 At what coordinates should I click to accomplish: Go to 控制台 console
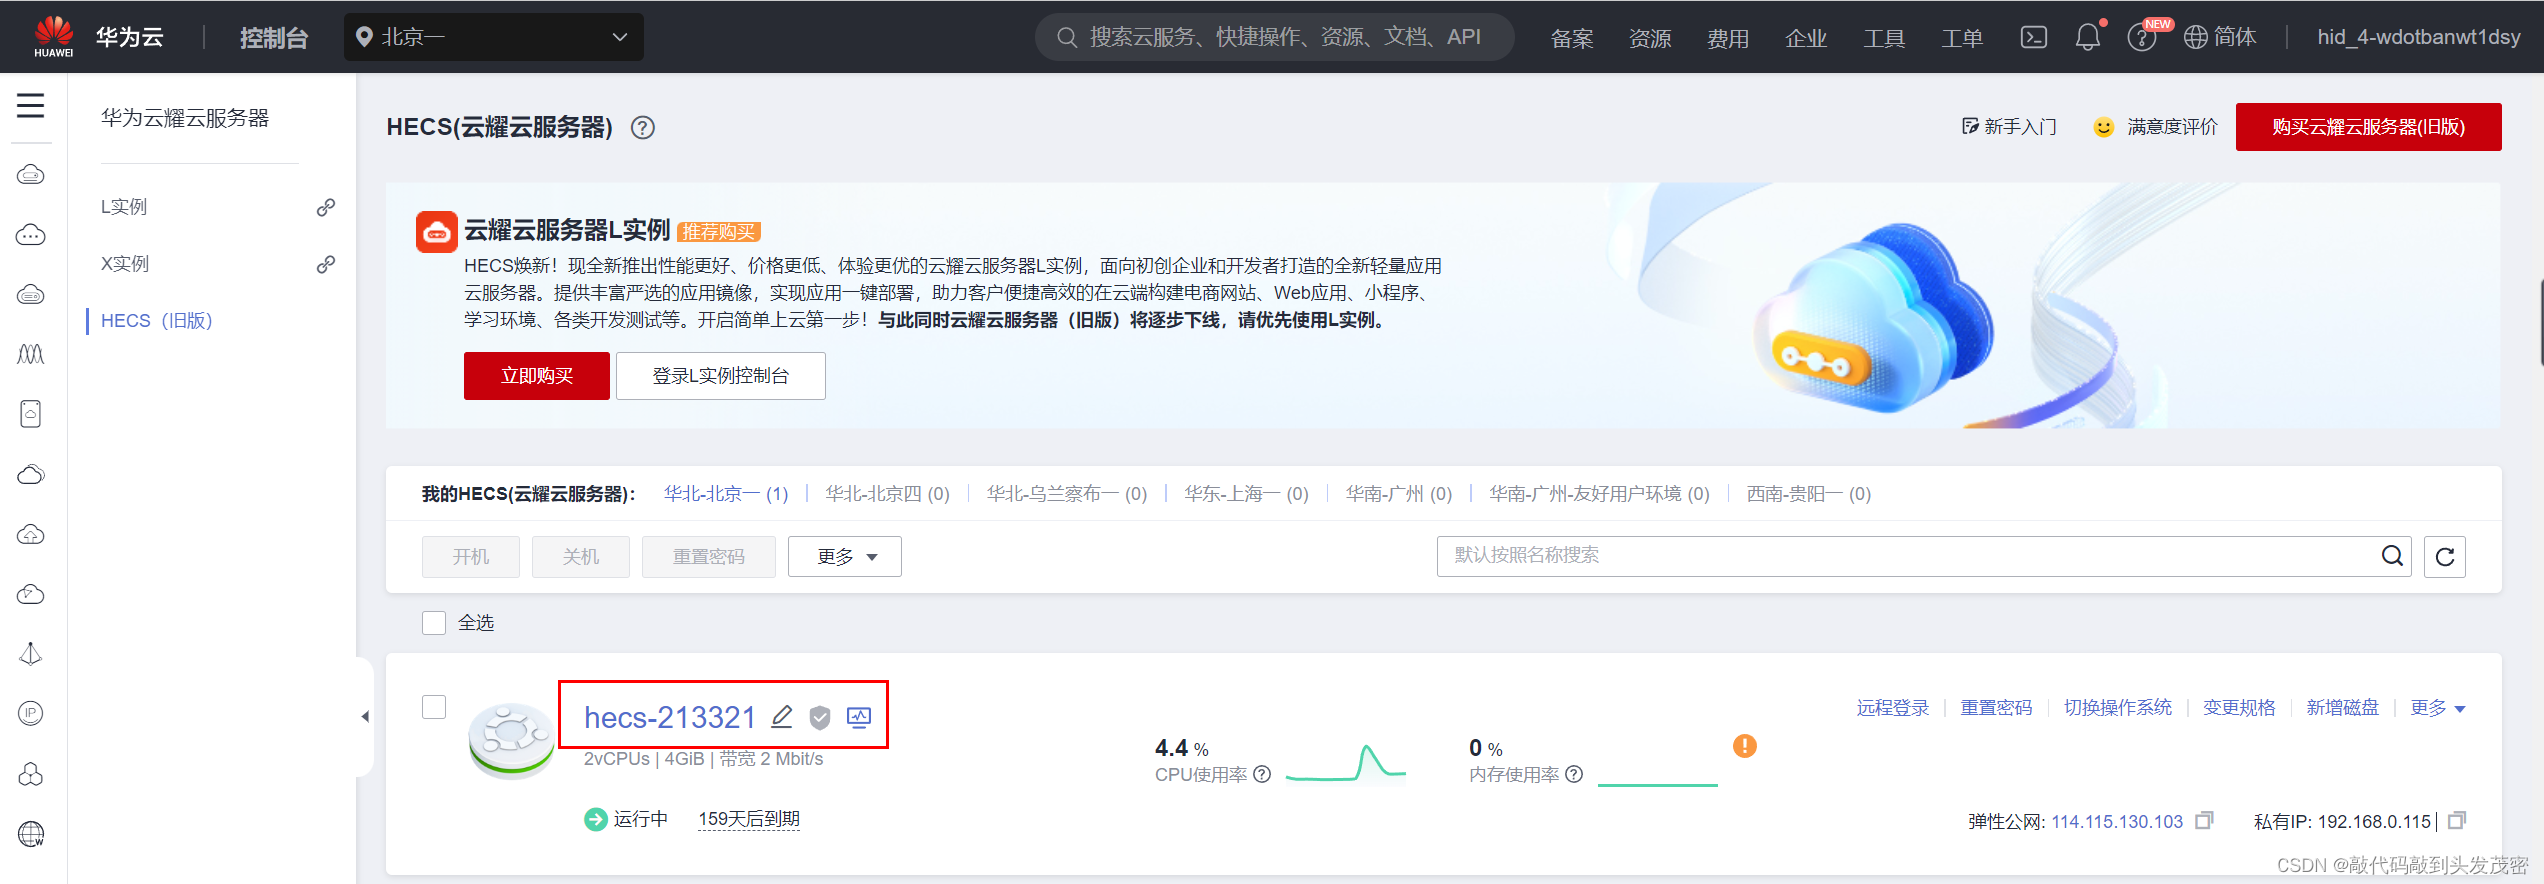pyautogui.click(x=274, y=38)
